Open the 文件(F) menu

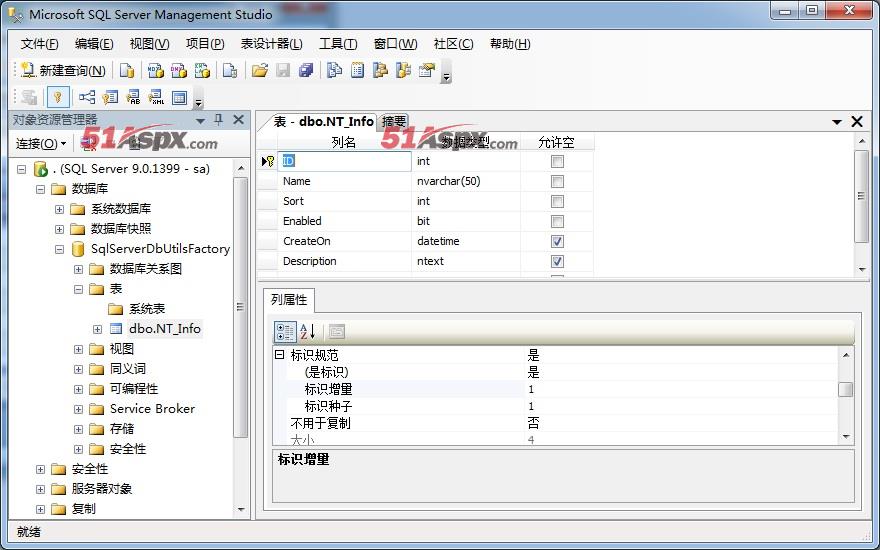click(39, 44)
